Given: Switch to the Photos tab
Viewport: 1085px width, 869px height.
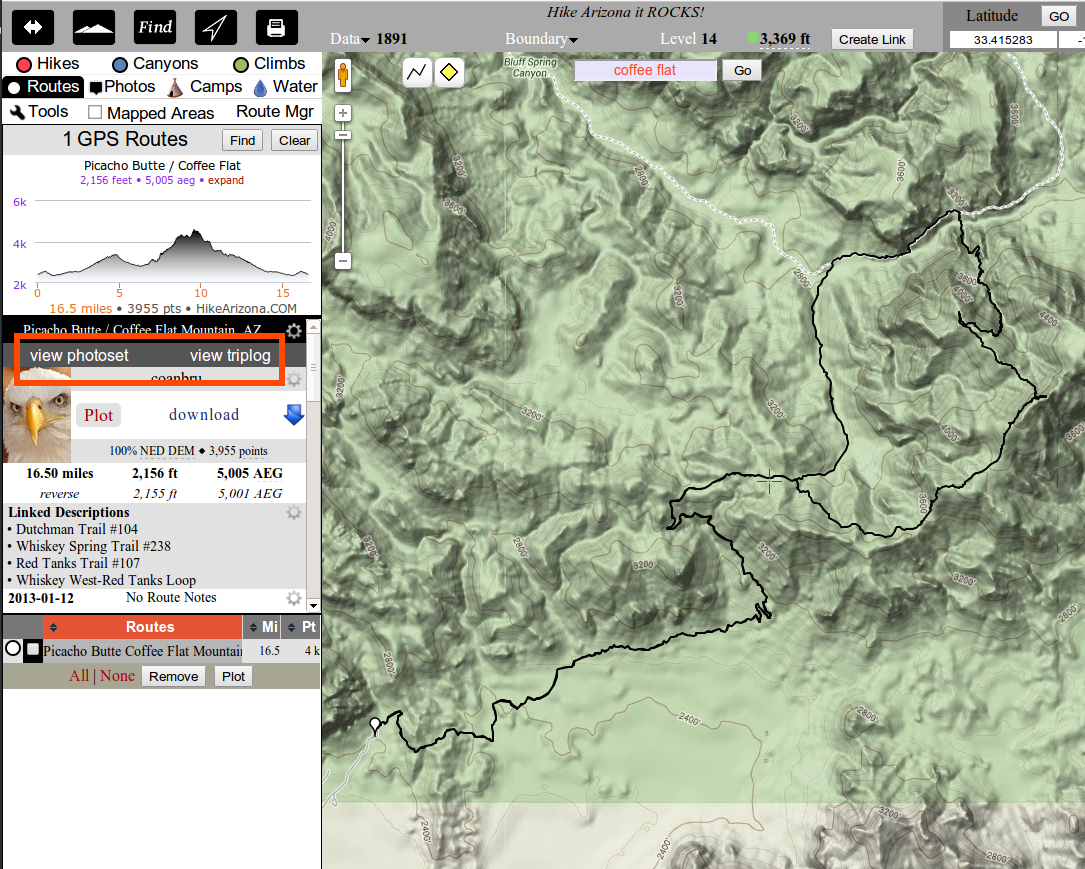Looking at the screenshot, I should click(122, 87).
